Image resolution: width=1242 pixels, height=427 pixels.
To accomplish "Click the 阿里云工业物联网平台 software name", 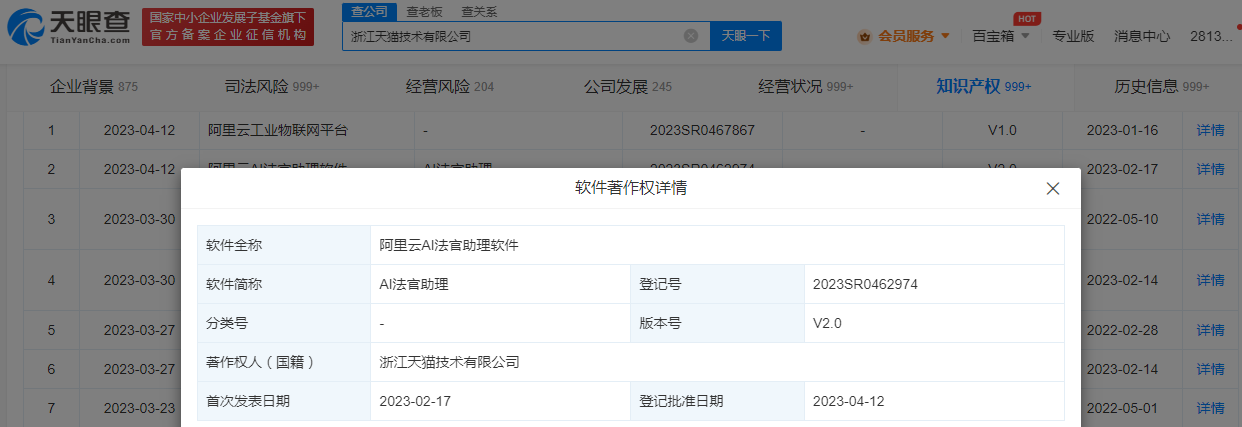I will [278, 130].
